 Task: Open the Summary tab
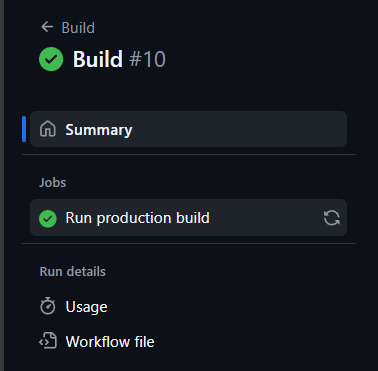[x=188, y=129]
